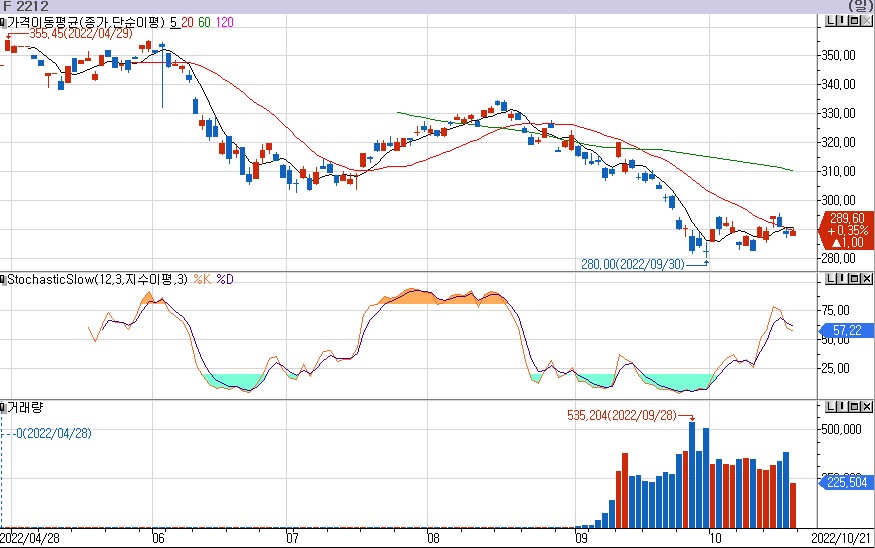The image size is (875, 548).
Task: Maximize the 거래량 volume panel
Action: 854,407
